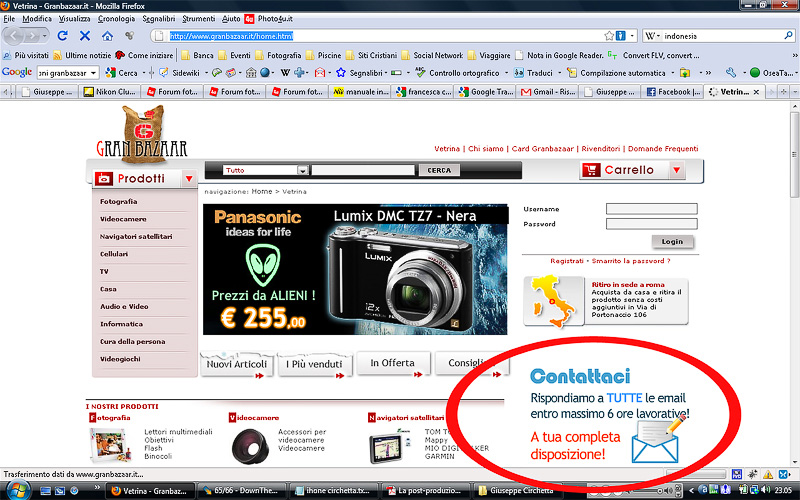Switch to the Google Tra... tab
This screenshot has width=800, height=500.
[486, 92]
